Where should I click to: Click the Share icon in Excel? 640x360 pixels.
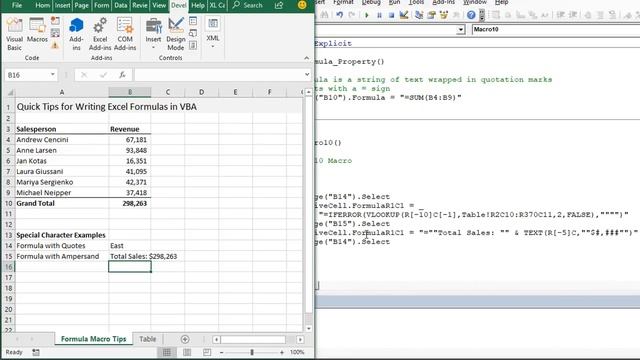(x=279, y=5)
